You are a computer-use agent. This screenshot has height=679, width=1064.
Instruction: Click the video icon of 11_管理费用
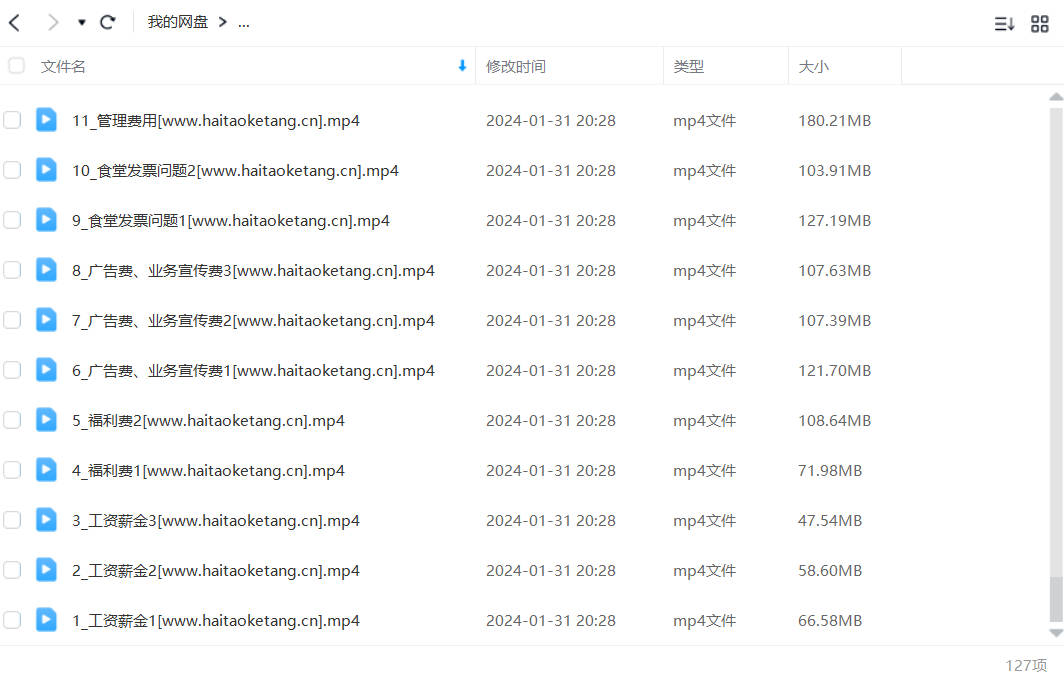click(46, 120)
